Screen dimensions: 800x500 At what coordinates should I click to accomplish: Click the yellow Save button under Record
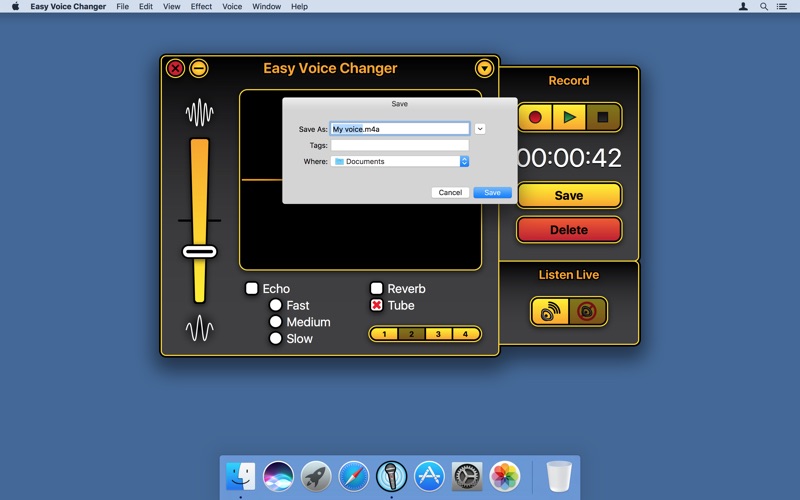pos(569,195)
